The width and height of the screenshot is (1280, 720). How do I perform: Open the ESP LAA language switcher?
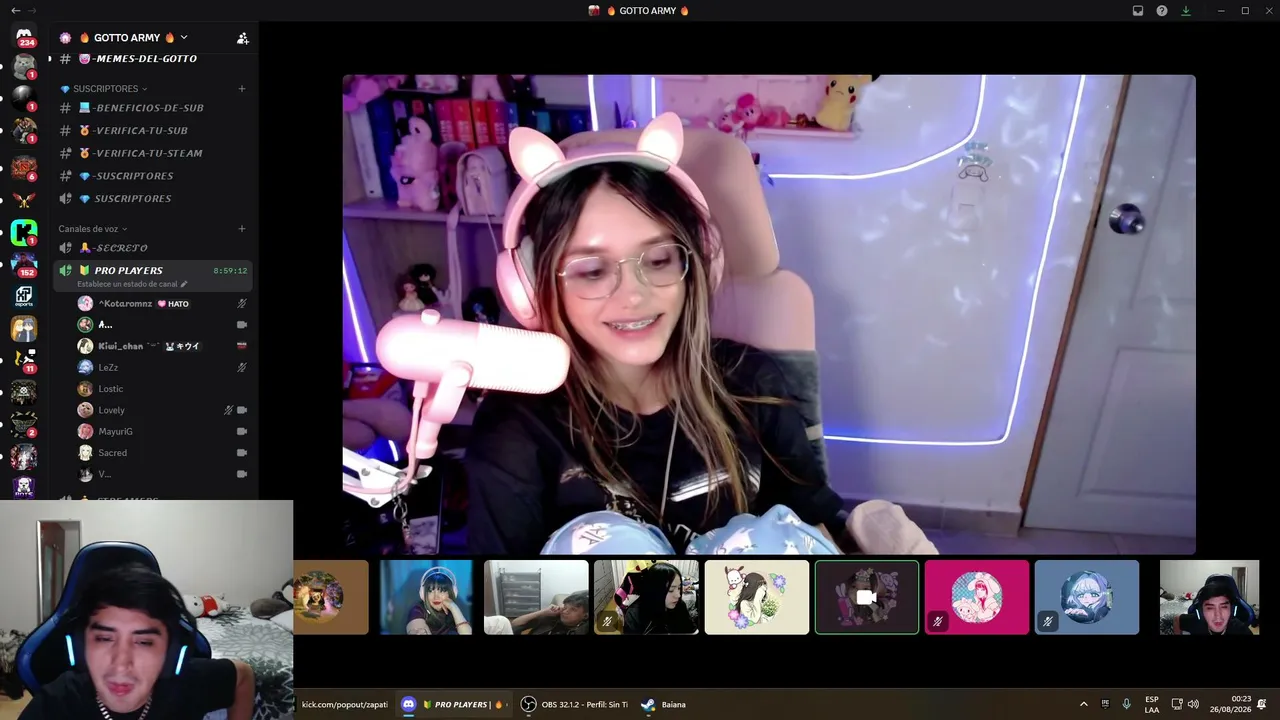tap(1152, 705)
